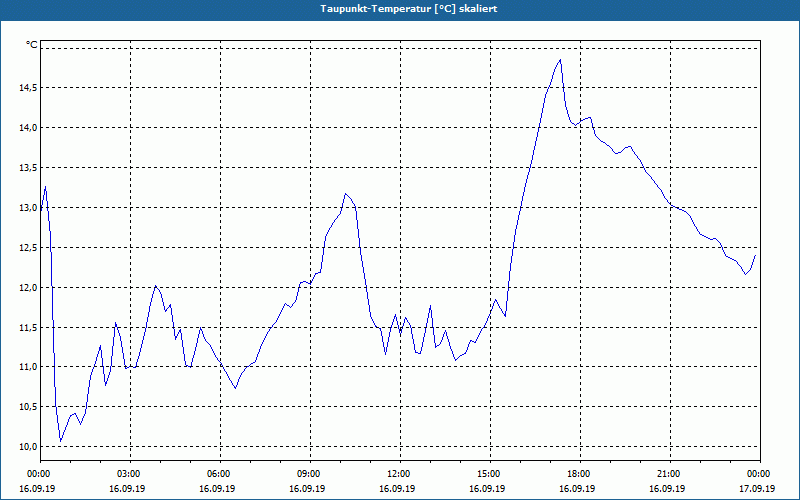Click the 11,0 y-axis label
This screenshot has height=500, width=800.
pos(29,367)
